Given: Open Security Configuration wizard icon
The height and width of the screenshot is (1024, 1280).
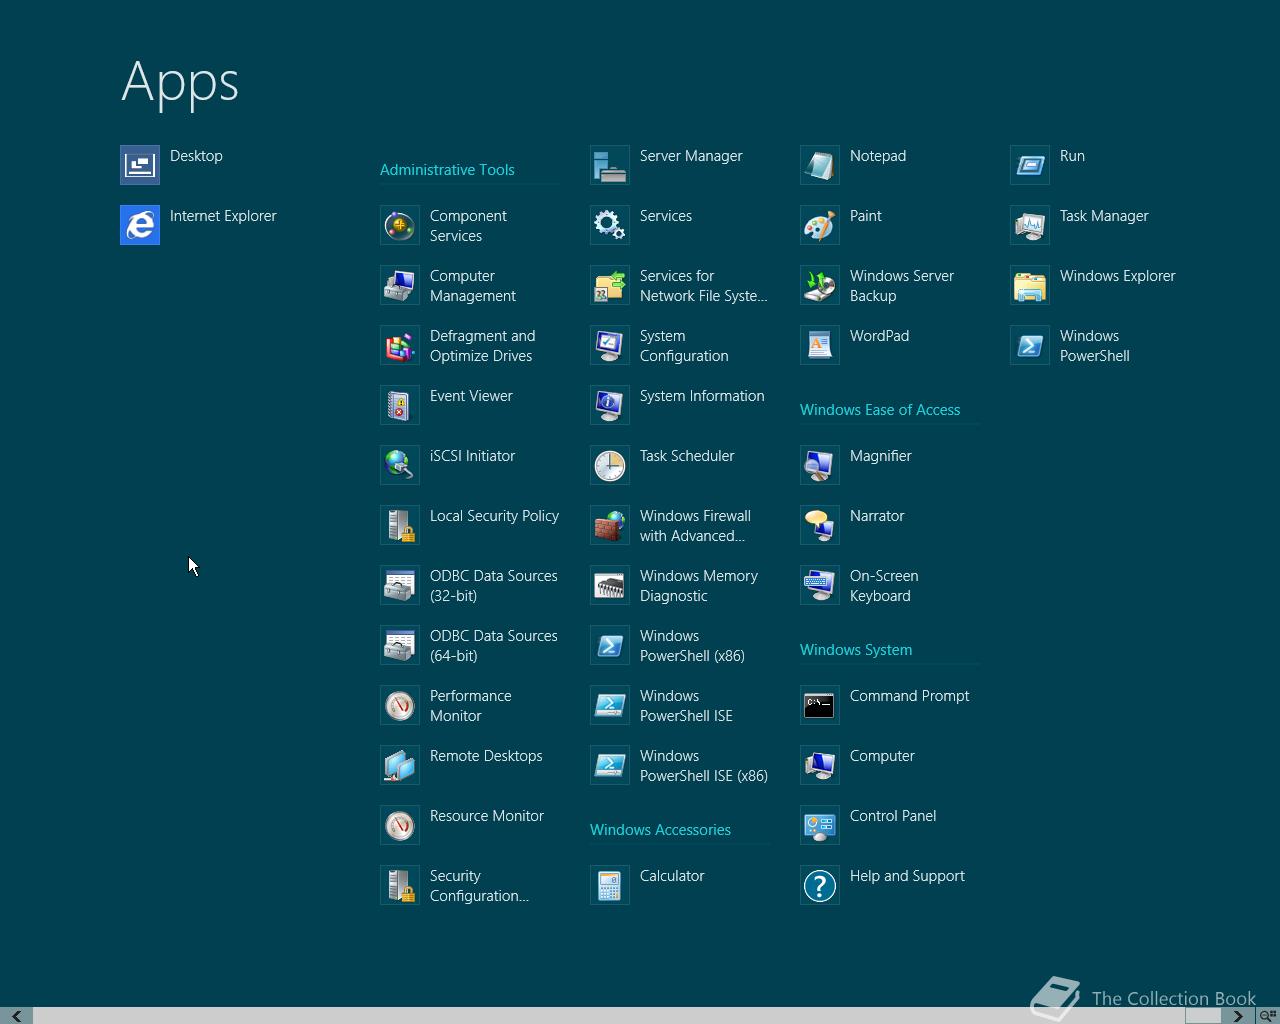Looking at the screenshot, I should (x=400, y=885).
